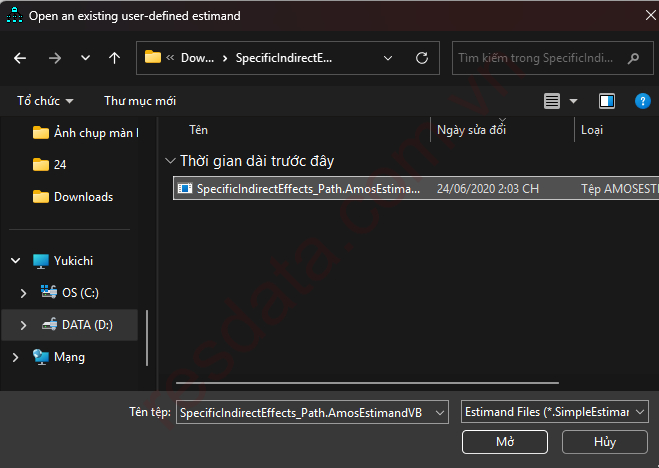Collapse the Yukichi computer node

15,261
